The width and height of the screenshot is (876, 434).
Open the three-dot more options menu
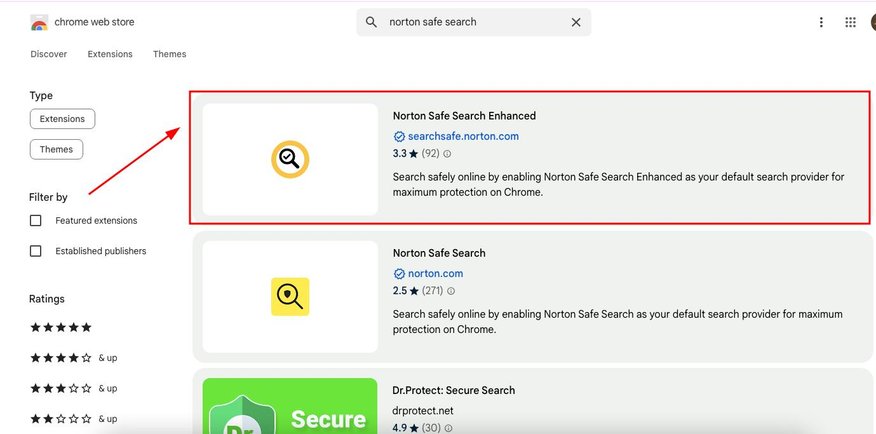coord(821,22)
